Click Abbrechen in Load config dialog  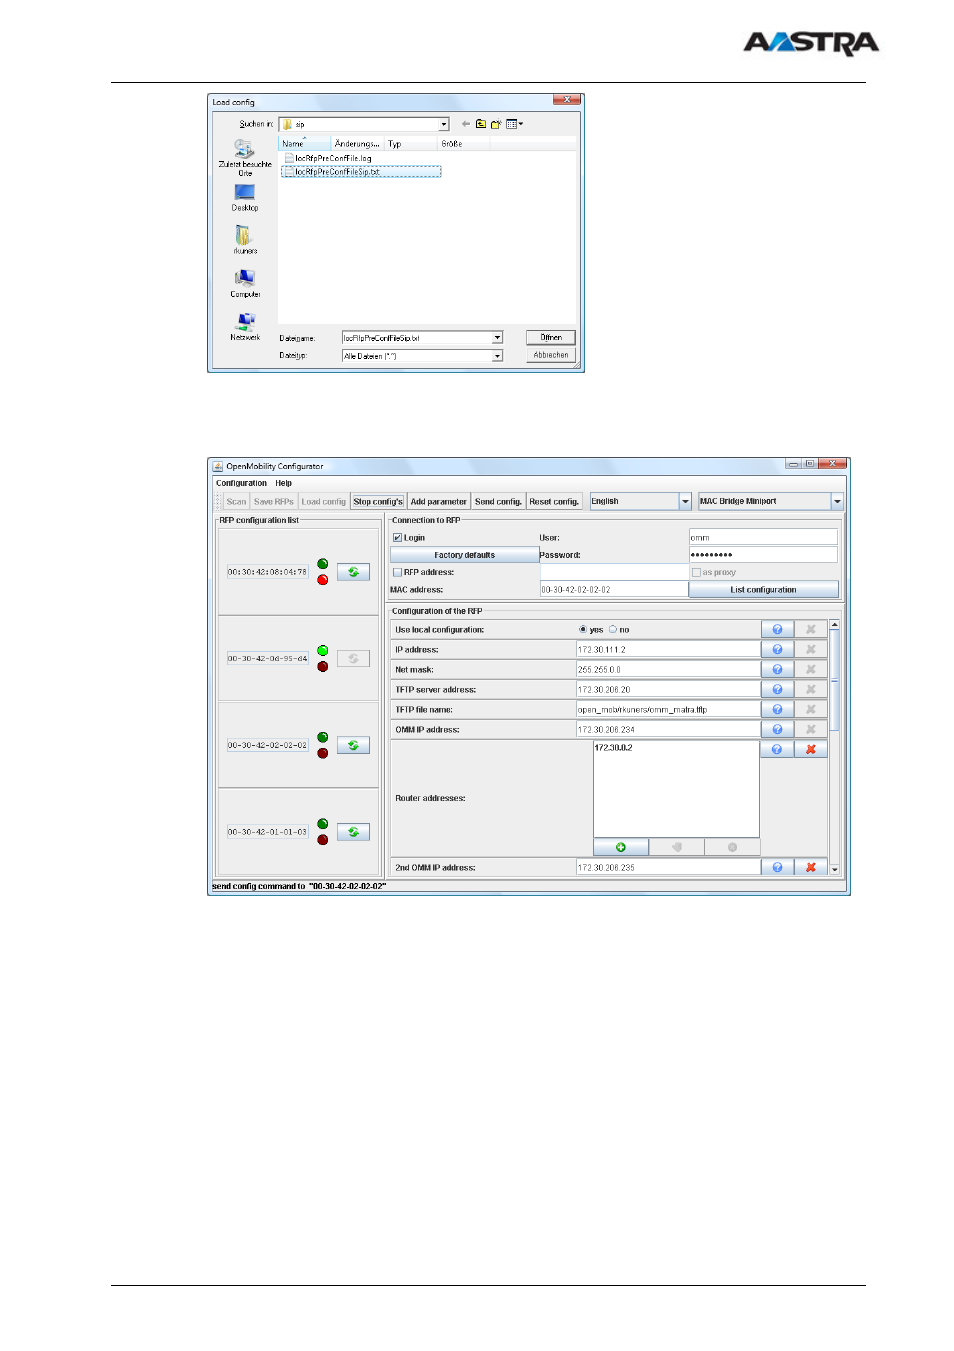pos(551,355)
